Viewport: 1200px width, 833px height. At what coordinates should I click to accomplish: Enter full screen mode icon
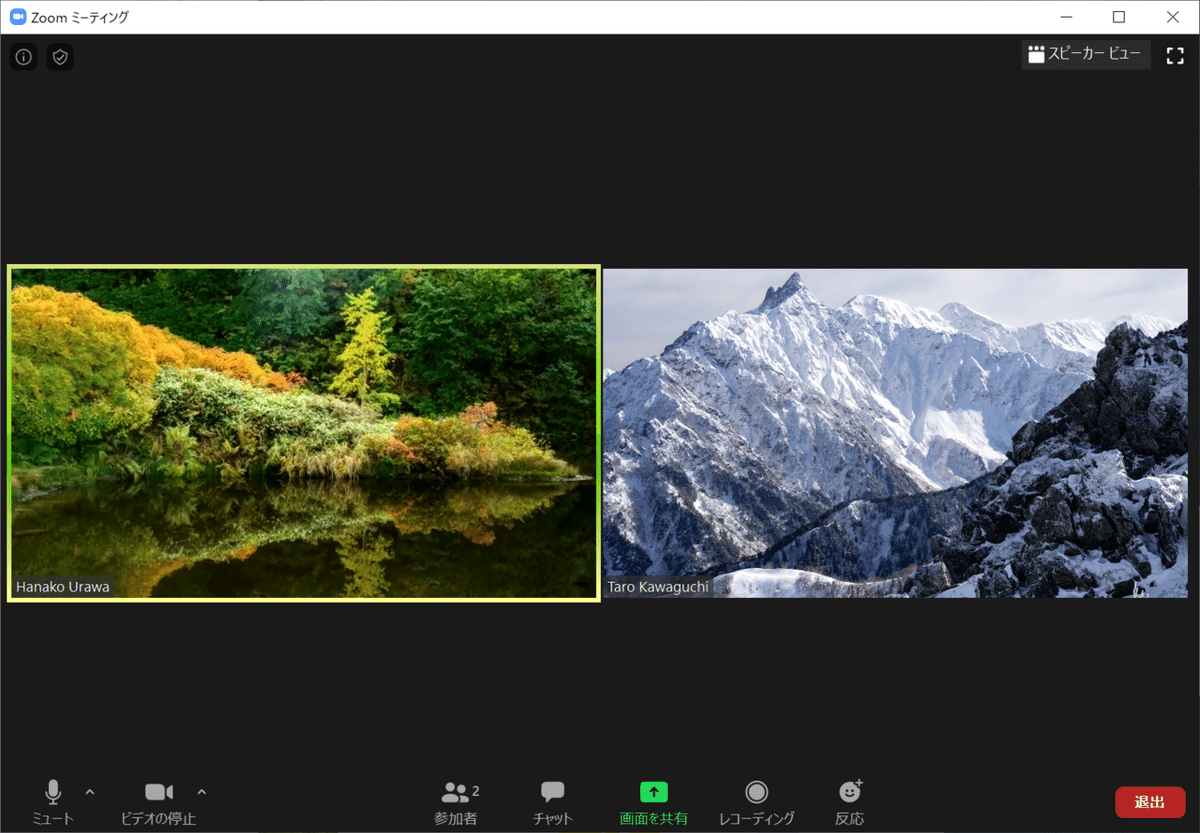point(1175,55)
